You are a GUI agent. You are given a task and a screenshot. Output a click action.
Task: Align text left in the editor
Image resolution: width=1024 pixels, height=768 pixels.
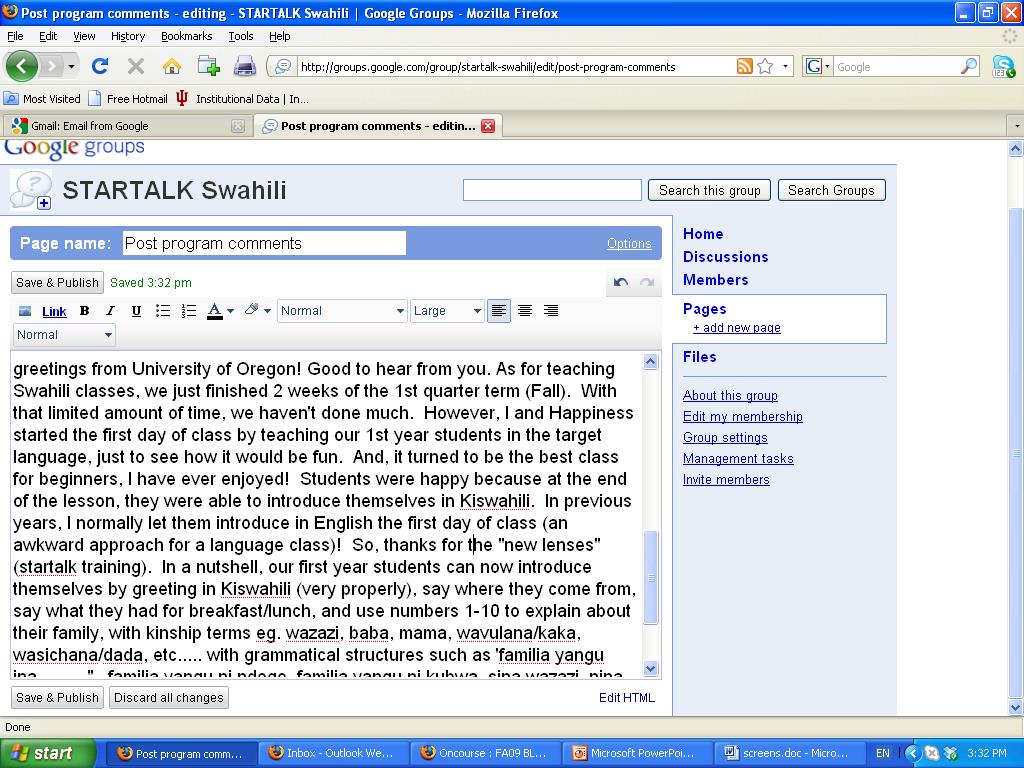coord(498,311)
